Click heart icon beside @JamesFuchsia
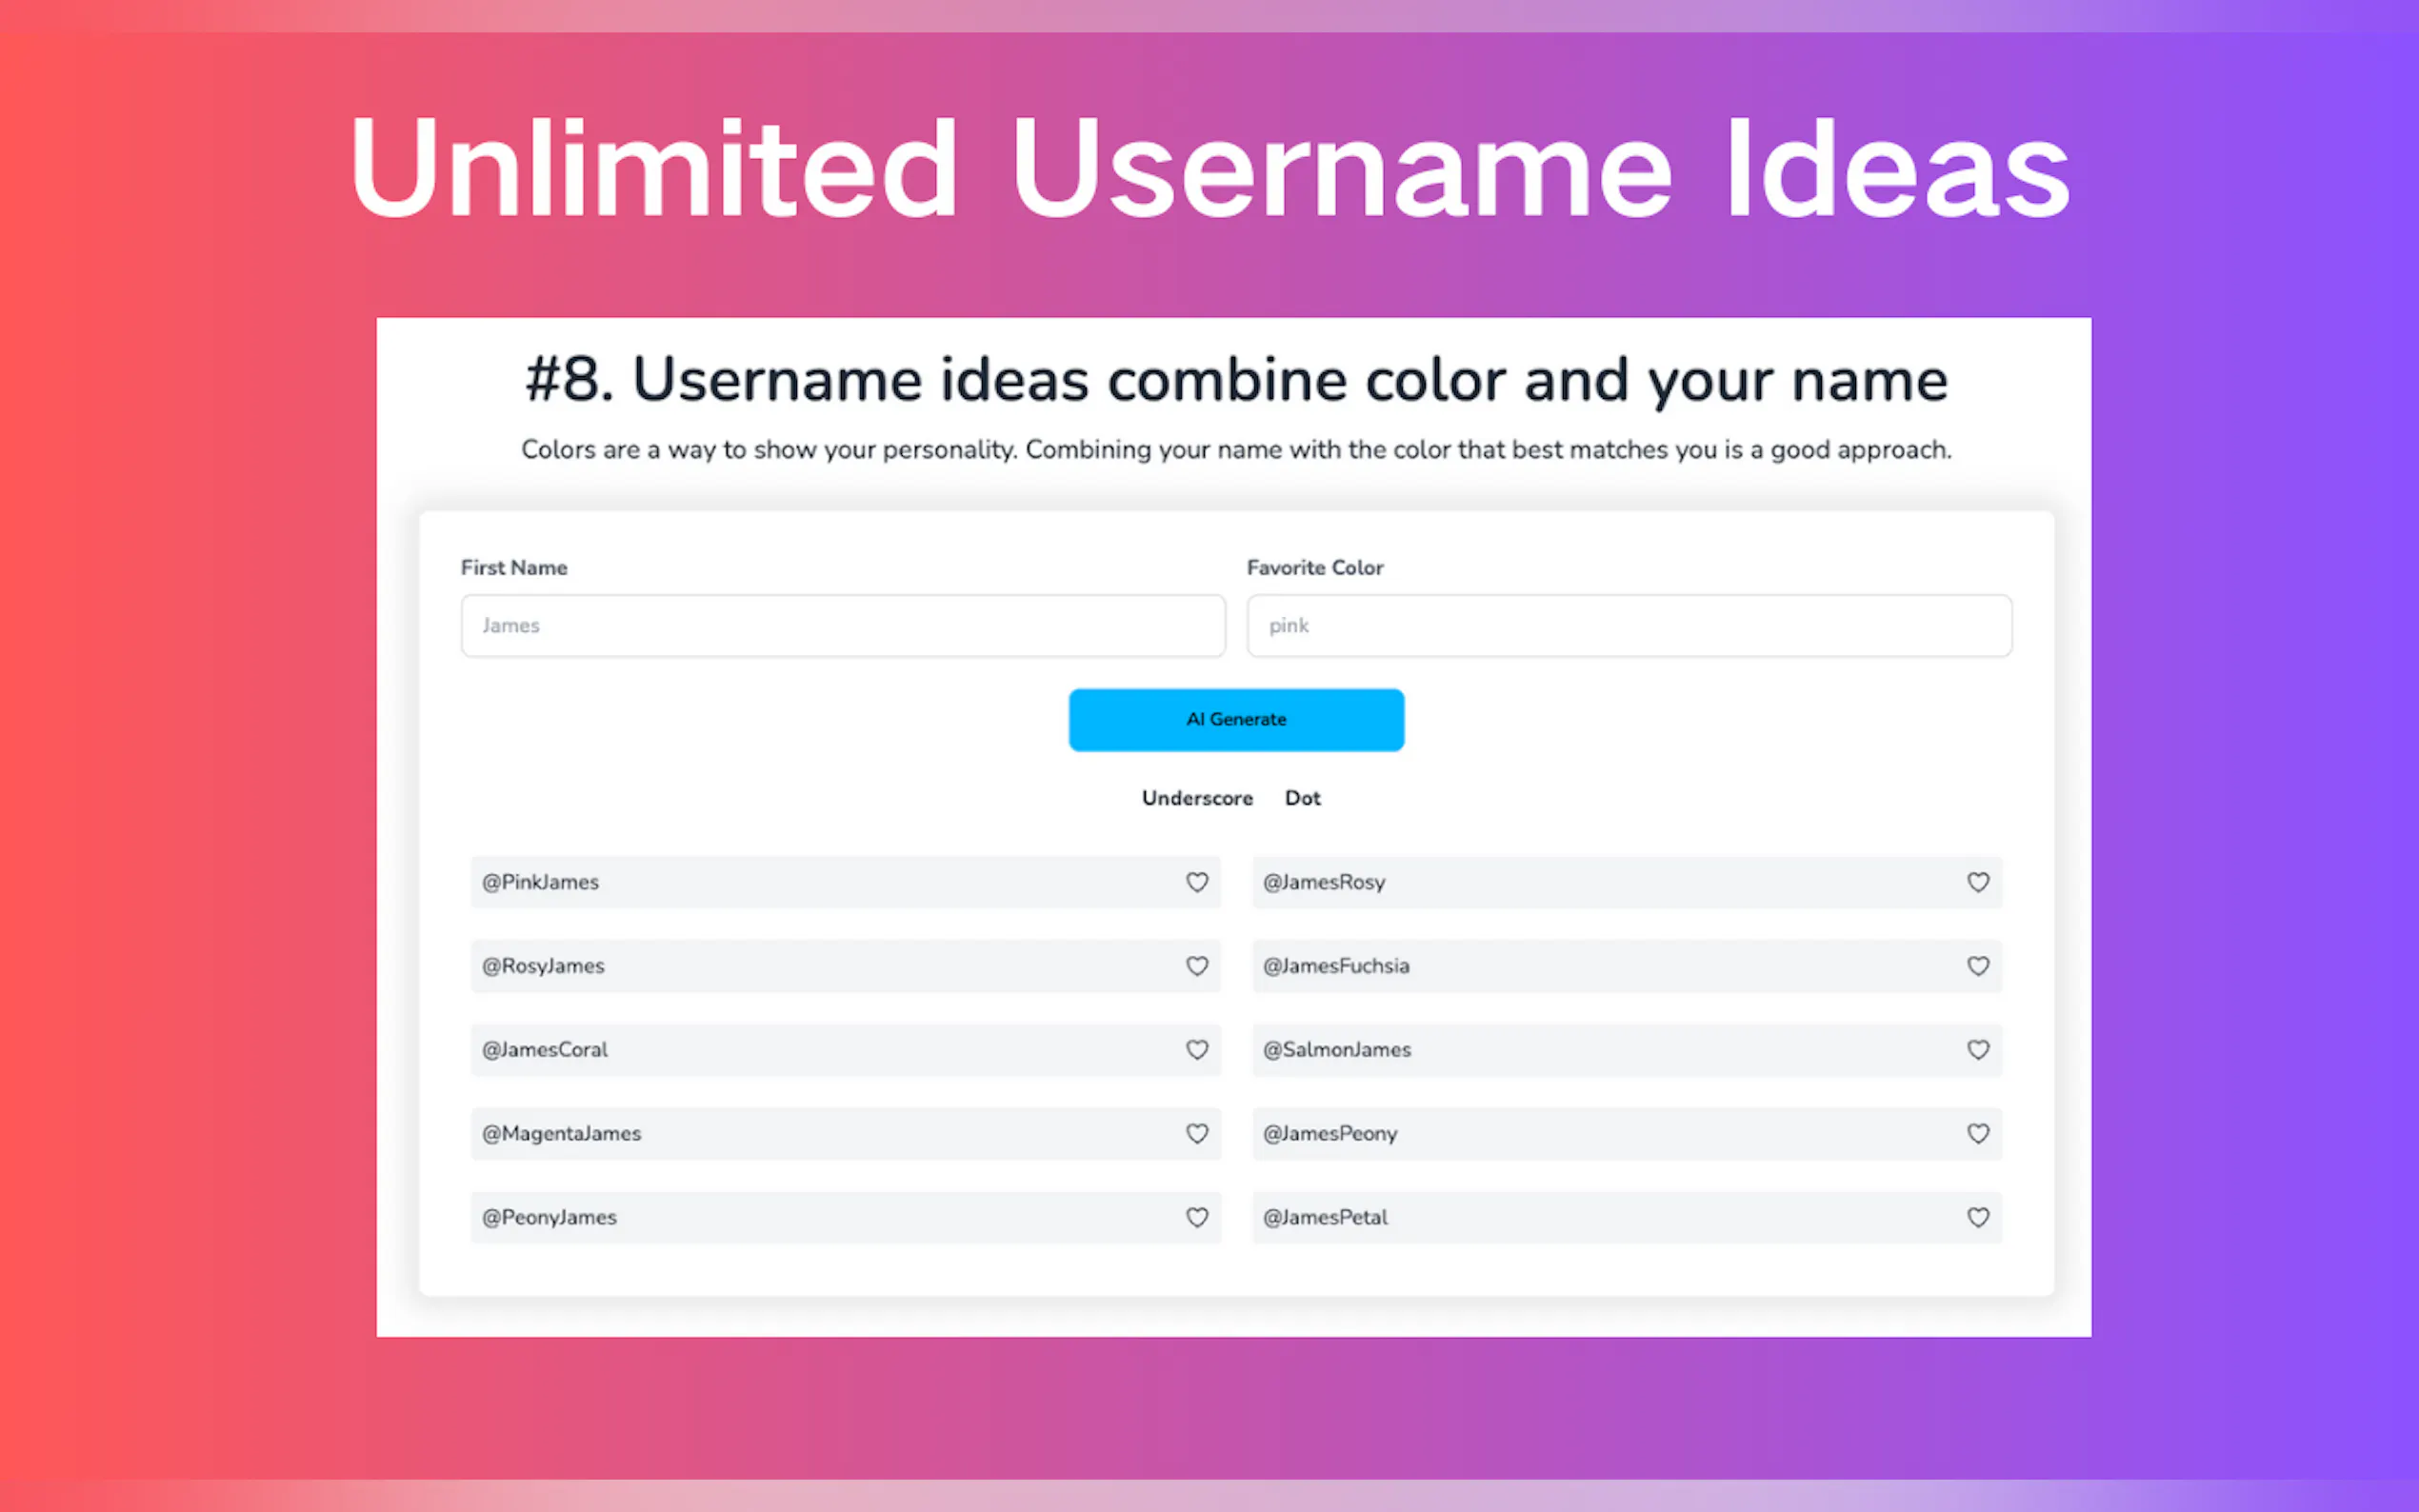The width and height of the screenshot is (2419, 1512). tap(1977, 966)
